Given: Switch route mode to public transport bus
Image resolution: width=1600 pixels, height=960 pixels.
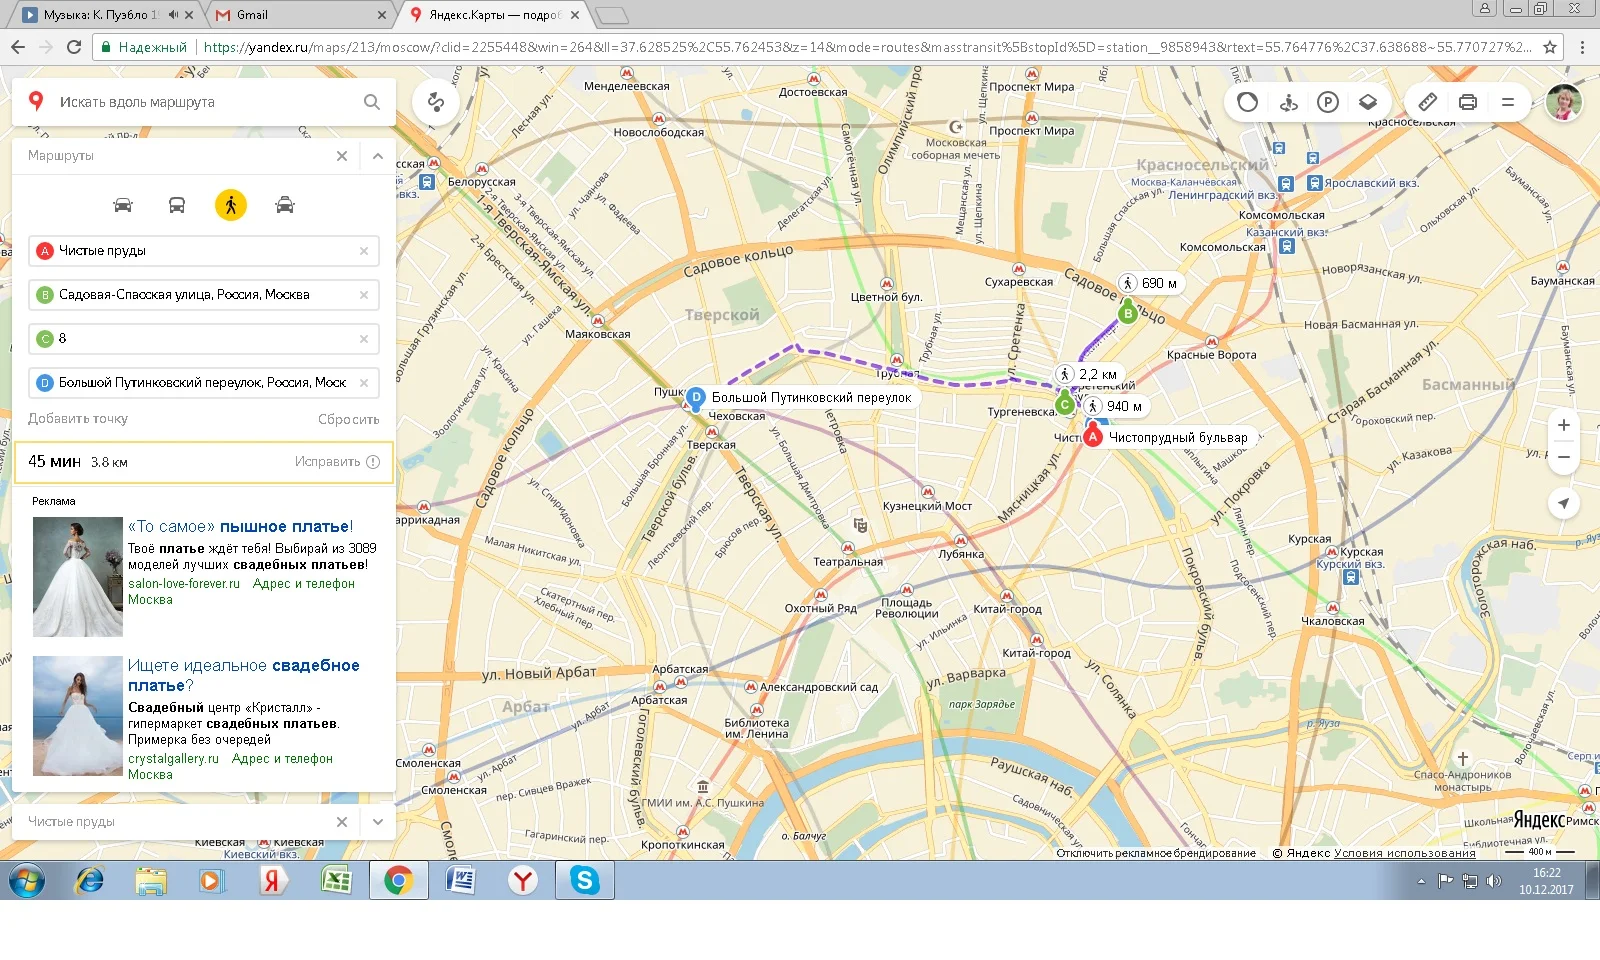Looking at the screenshot, I should click(x=177, y=205).
